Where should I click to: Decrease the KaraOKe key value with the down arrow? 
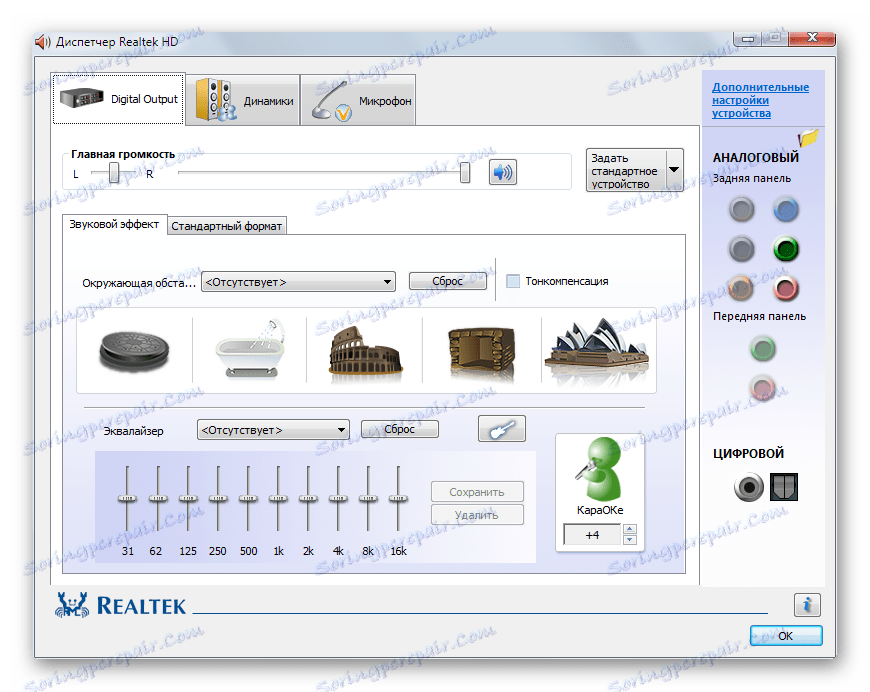pos(629,539)
